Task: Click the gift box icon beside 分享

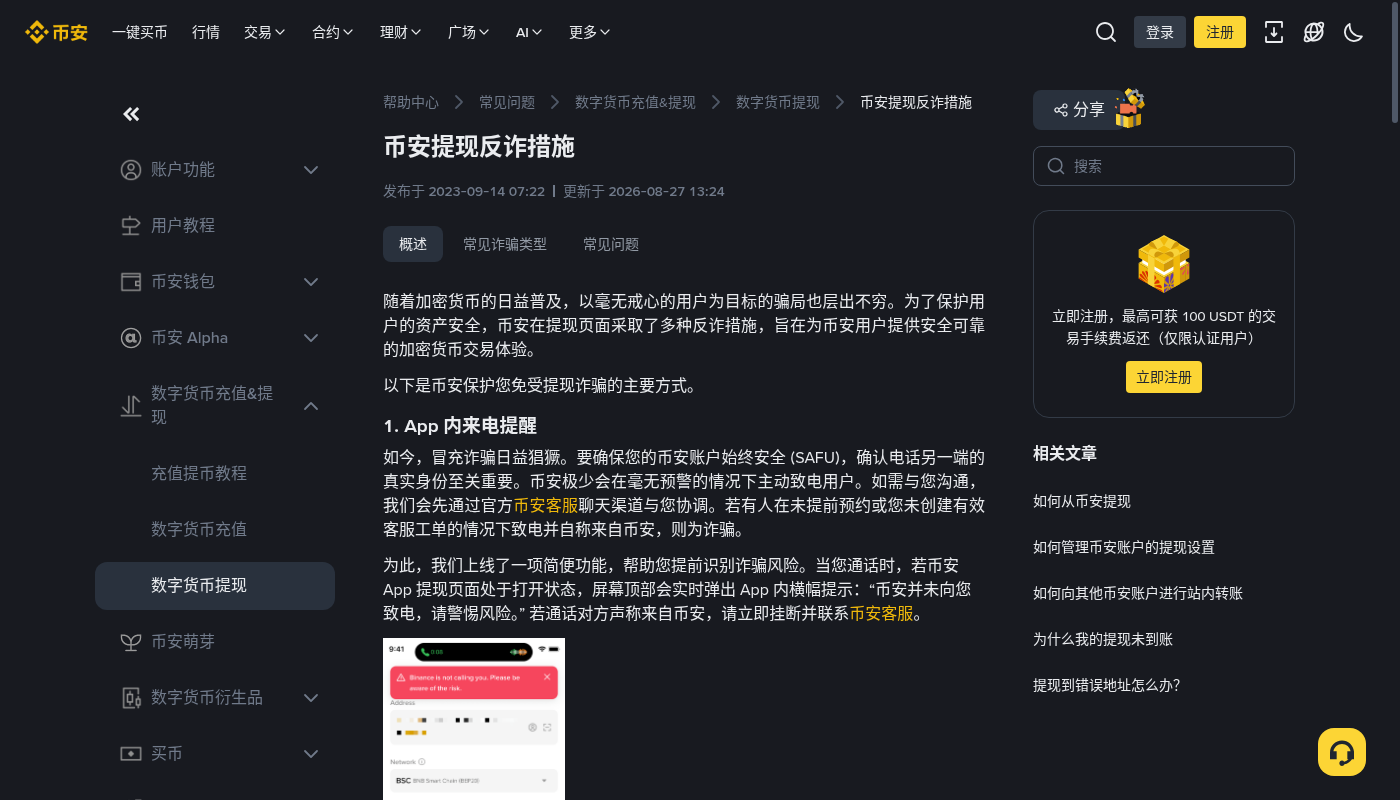Action: [1129, 108]
